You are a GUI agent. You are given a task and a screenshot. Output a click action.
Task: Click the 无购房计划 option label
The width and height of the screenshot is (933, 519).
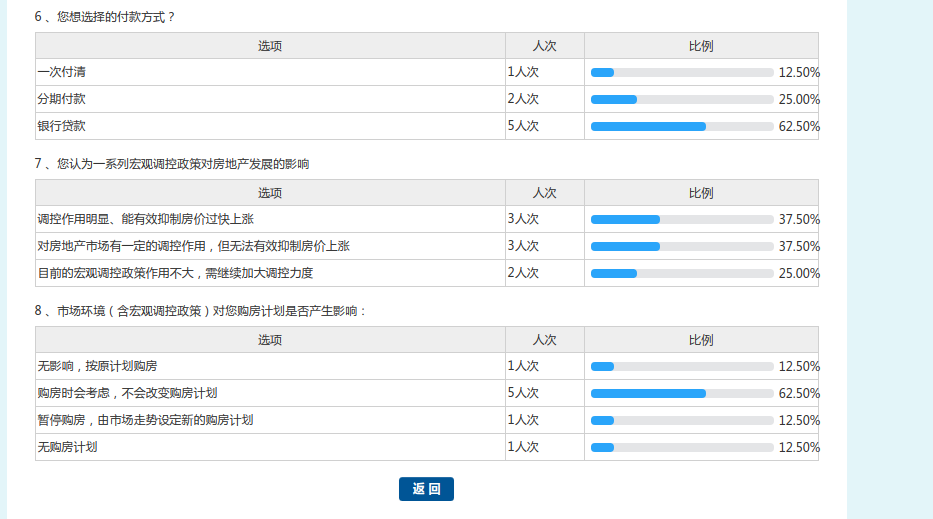click(67, 447)
